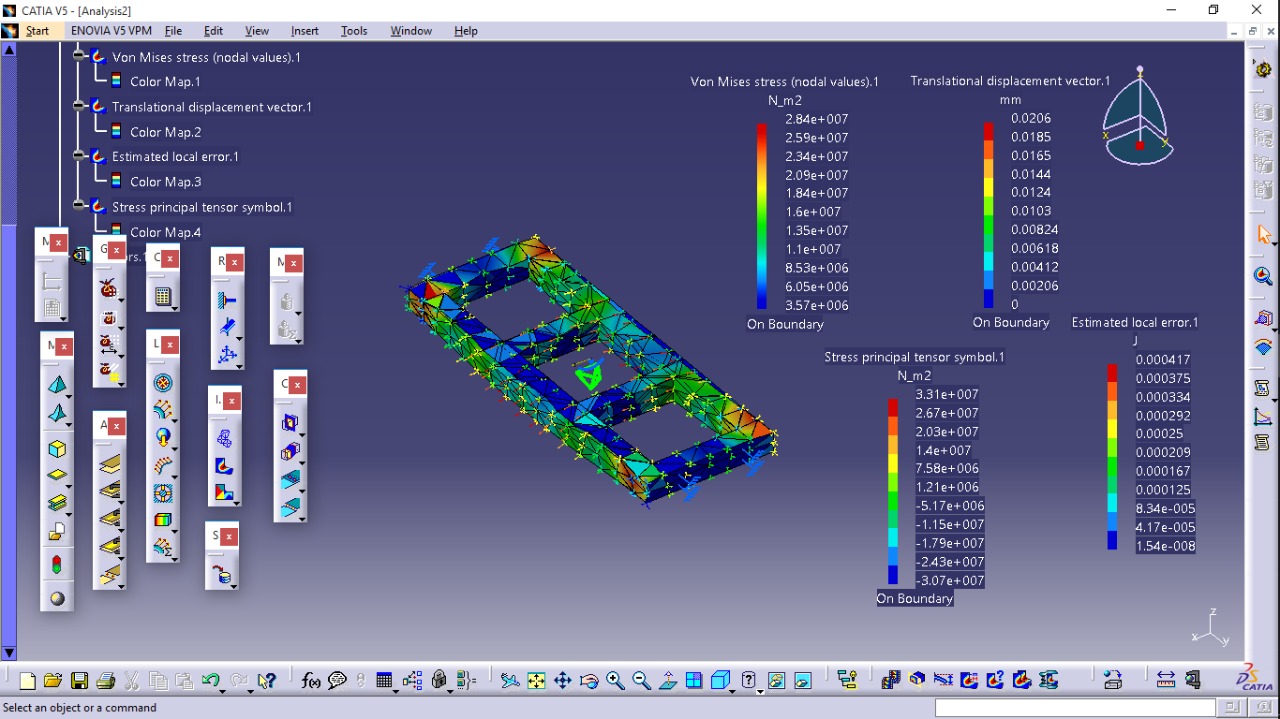Click the Print icon
The height and width of the screenshot is (719, 1280).
point(106,681)
